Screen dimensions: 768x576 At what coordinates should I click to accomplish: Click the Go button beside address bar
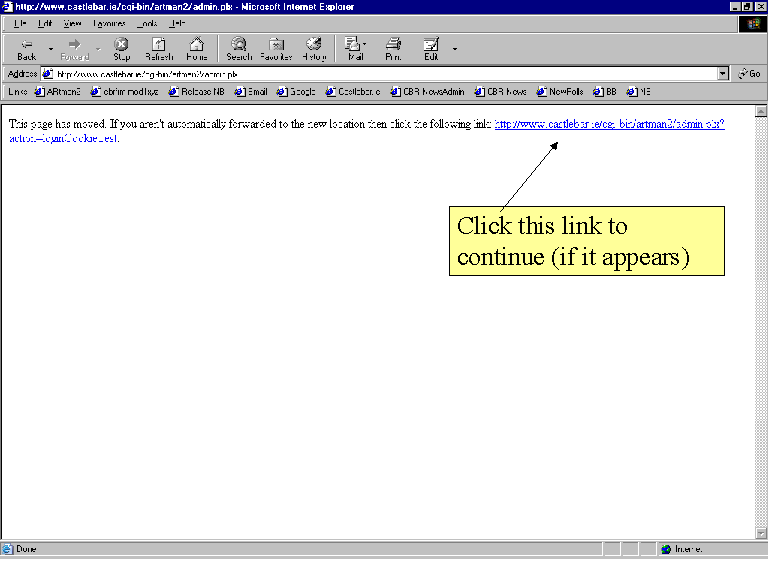[749, 74]
